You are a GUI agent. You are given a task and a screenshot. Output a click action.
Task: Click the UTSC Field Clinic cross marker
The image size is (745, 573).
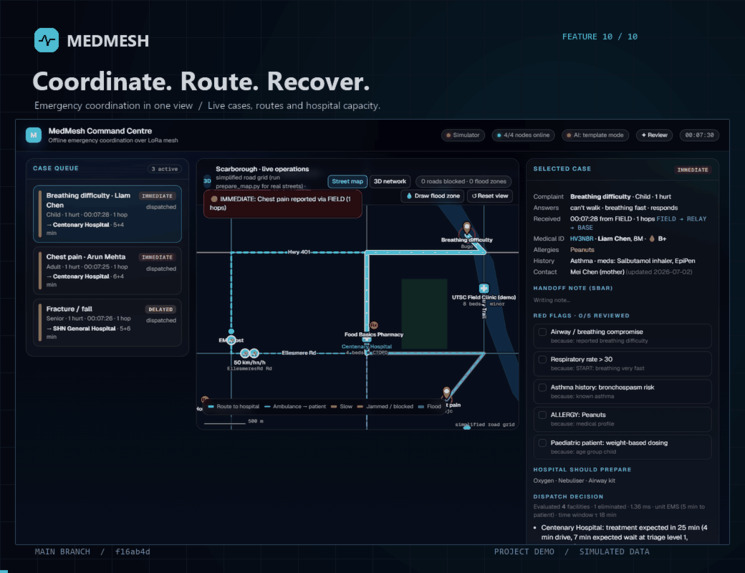(x=484, y=288)
